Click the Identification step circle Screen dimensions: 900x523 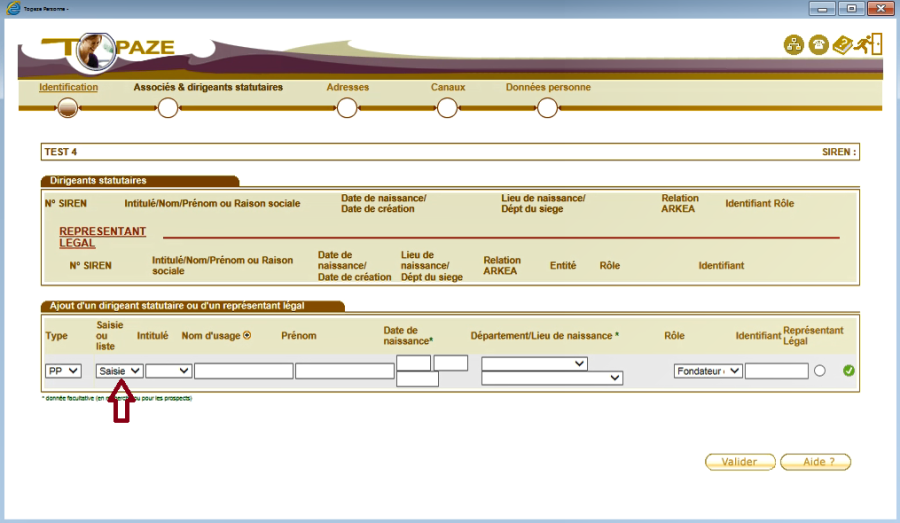tap(68, 108)
